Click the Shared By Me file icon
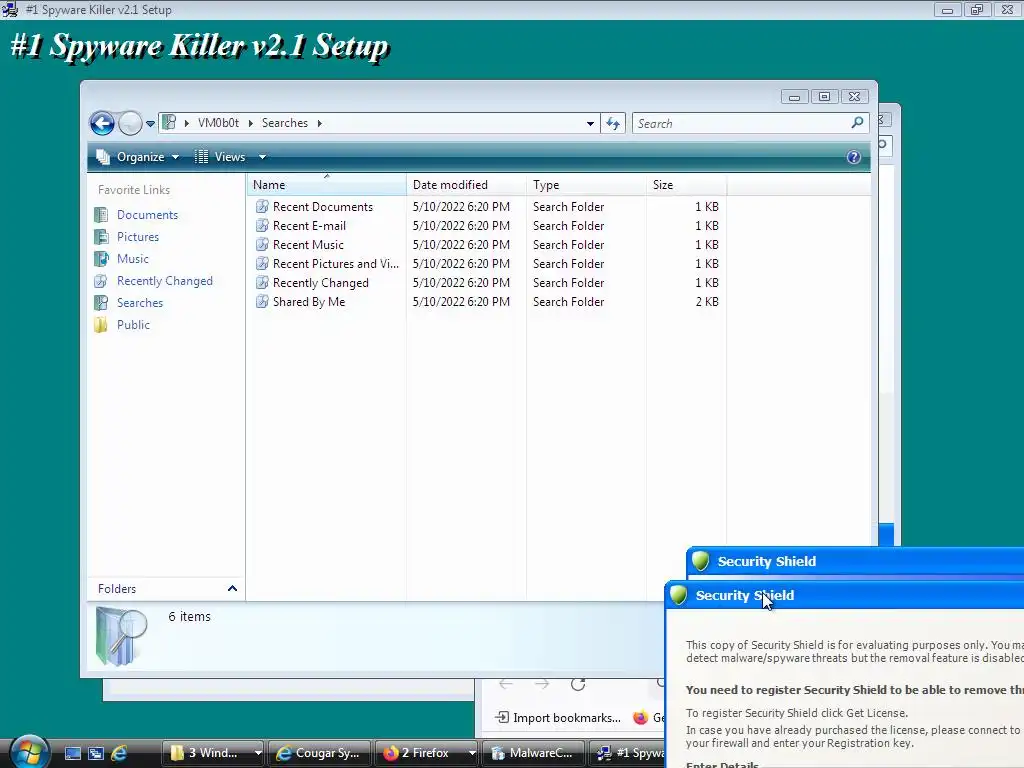Image resolution: width=1024 pixels, height=768 pixels. tap(262, 301)
